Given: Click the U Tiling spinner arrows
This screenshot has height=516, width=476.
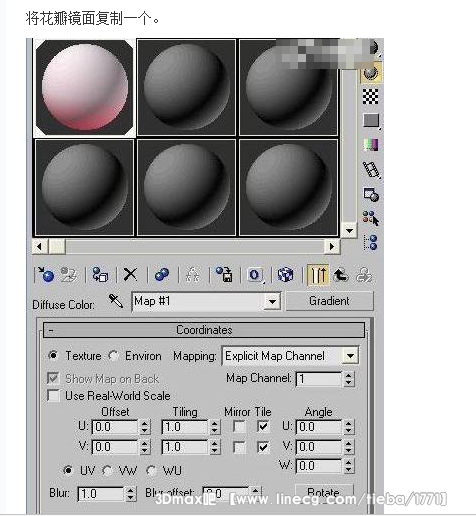Looking at the screenshot, I should pos(214,427).
